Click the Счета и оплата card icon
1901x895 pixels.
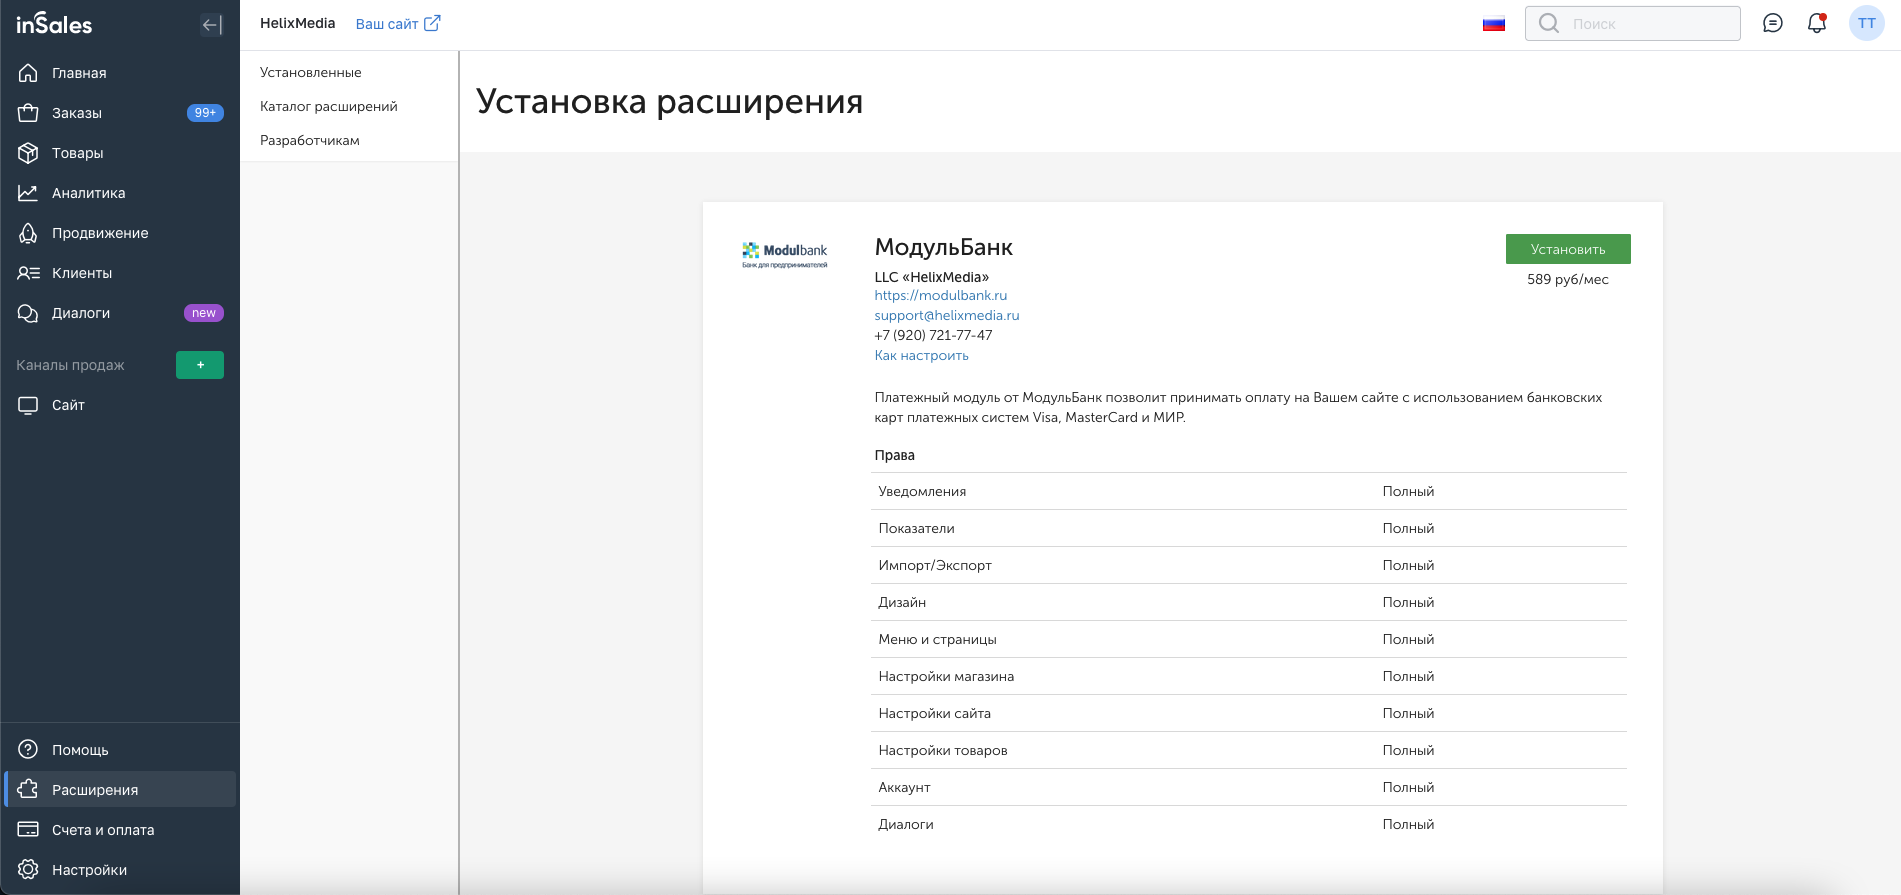tap(28, 830)
